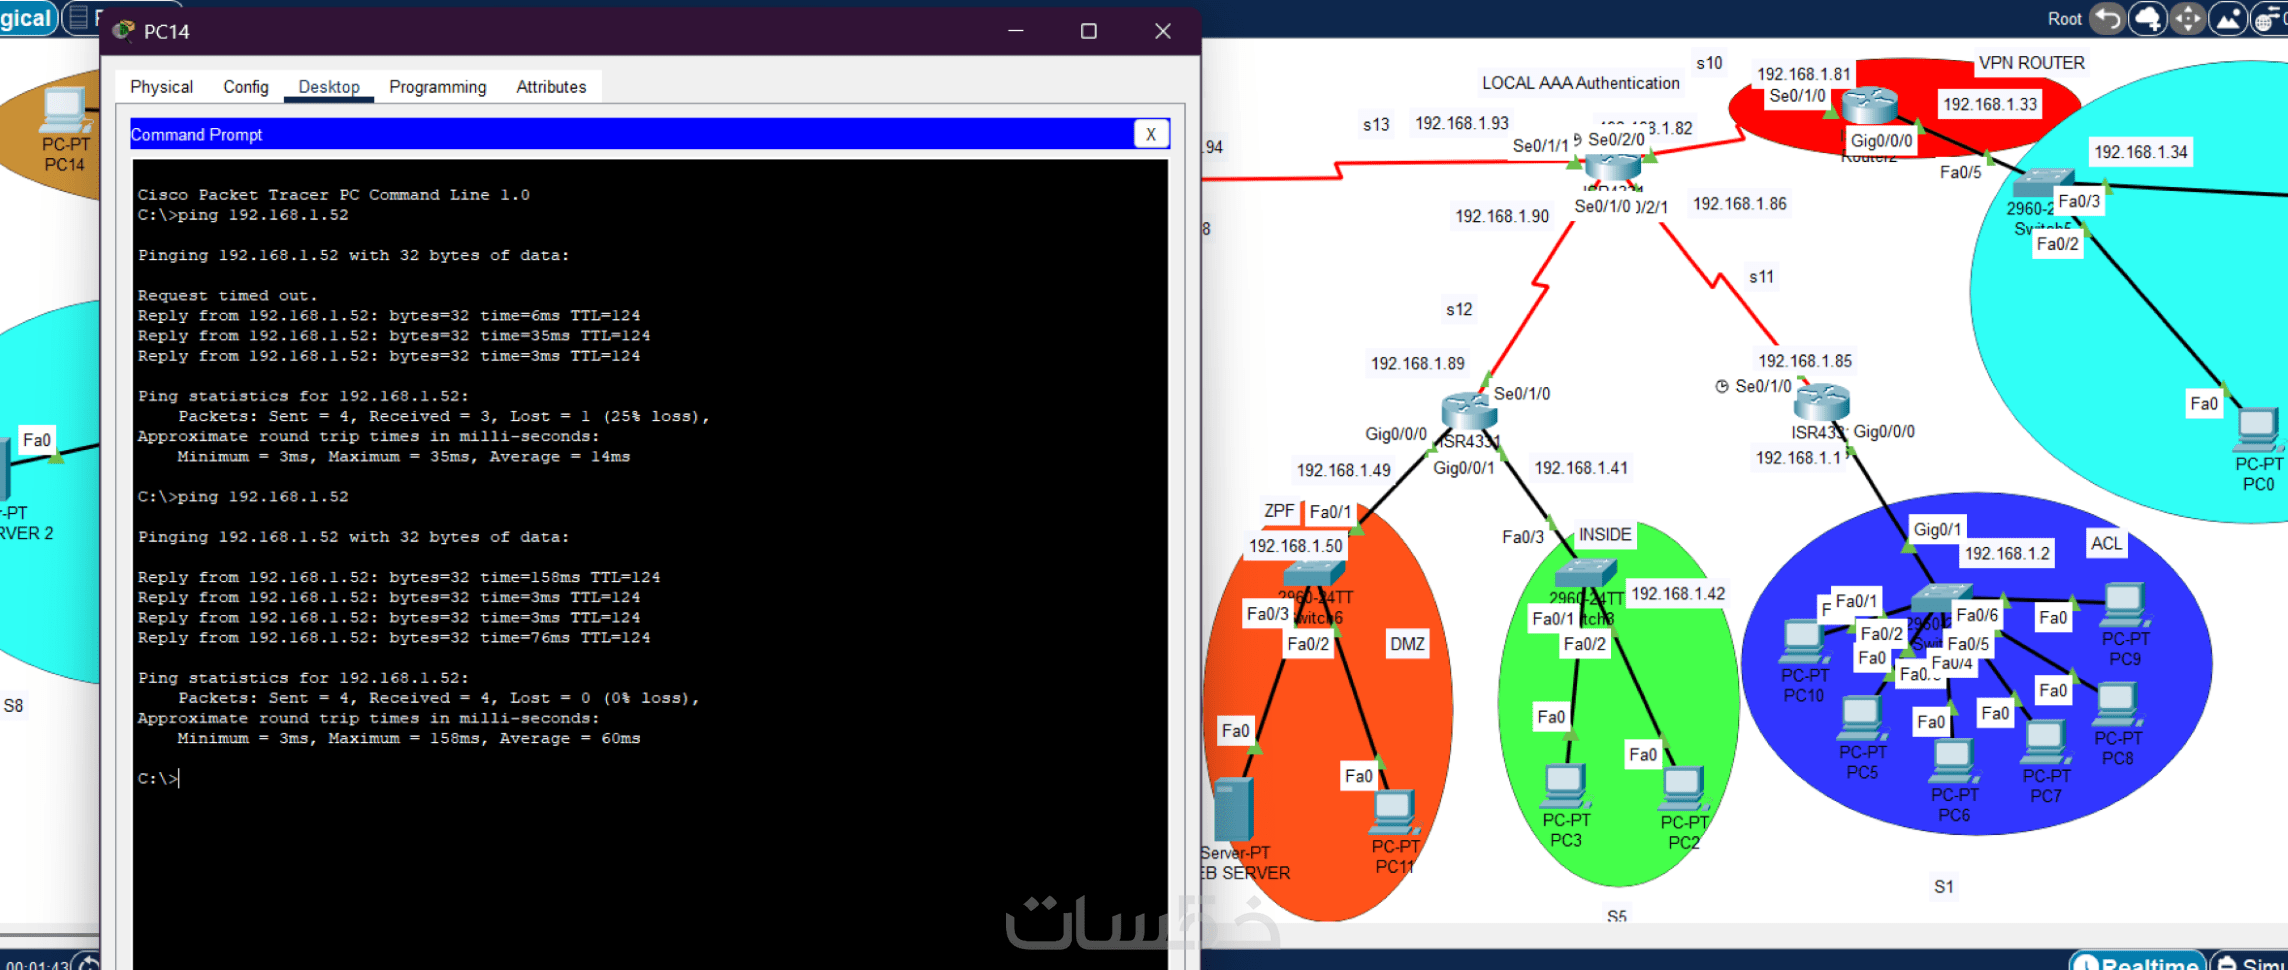This screenshot has height=970, width=2288.
Task: Select the PC6 computer icon
Action: (x=1953, y=762)
